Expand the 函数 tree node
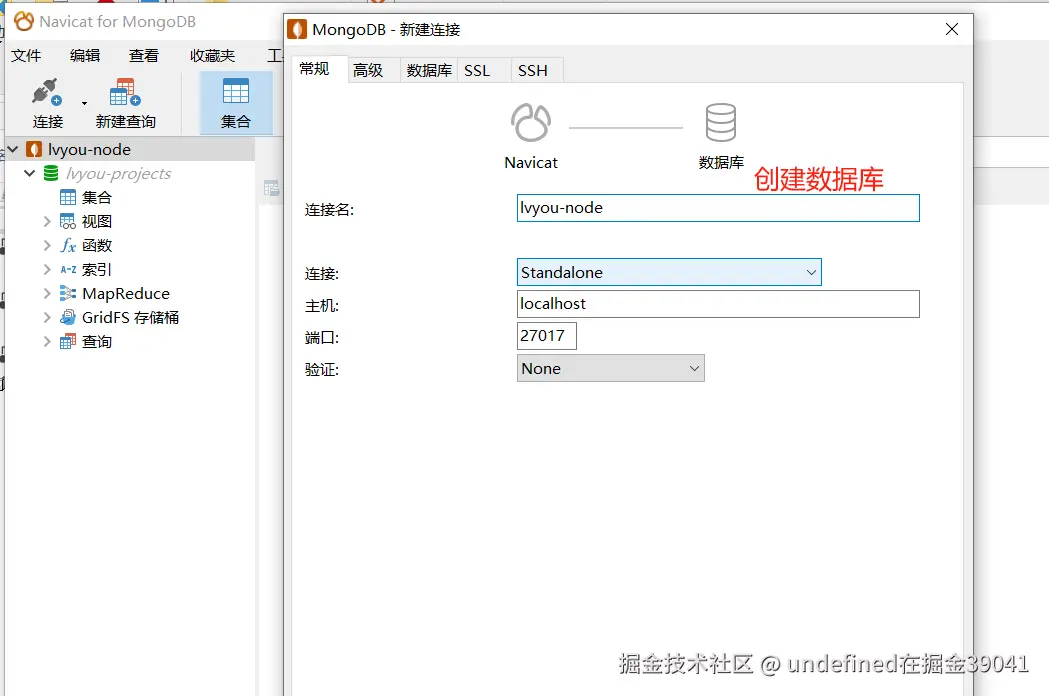1049x696 pixels. (x=47, y=246)
